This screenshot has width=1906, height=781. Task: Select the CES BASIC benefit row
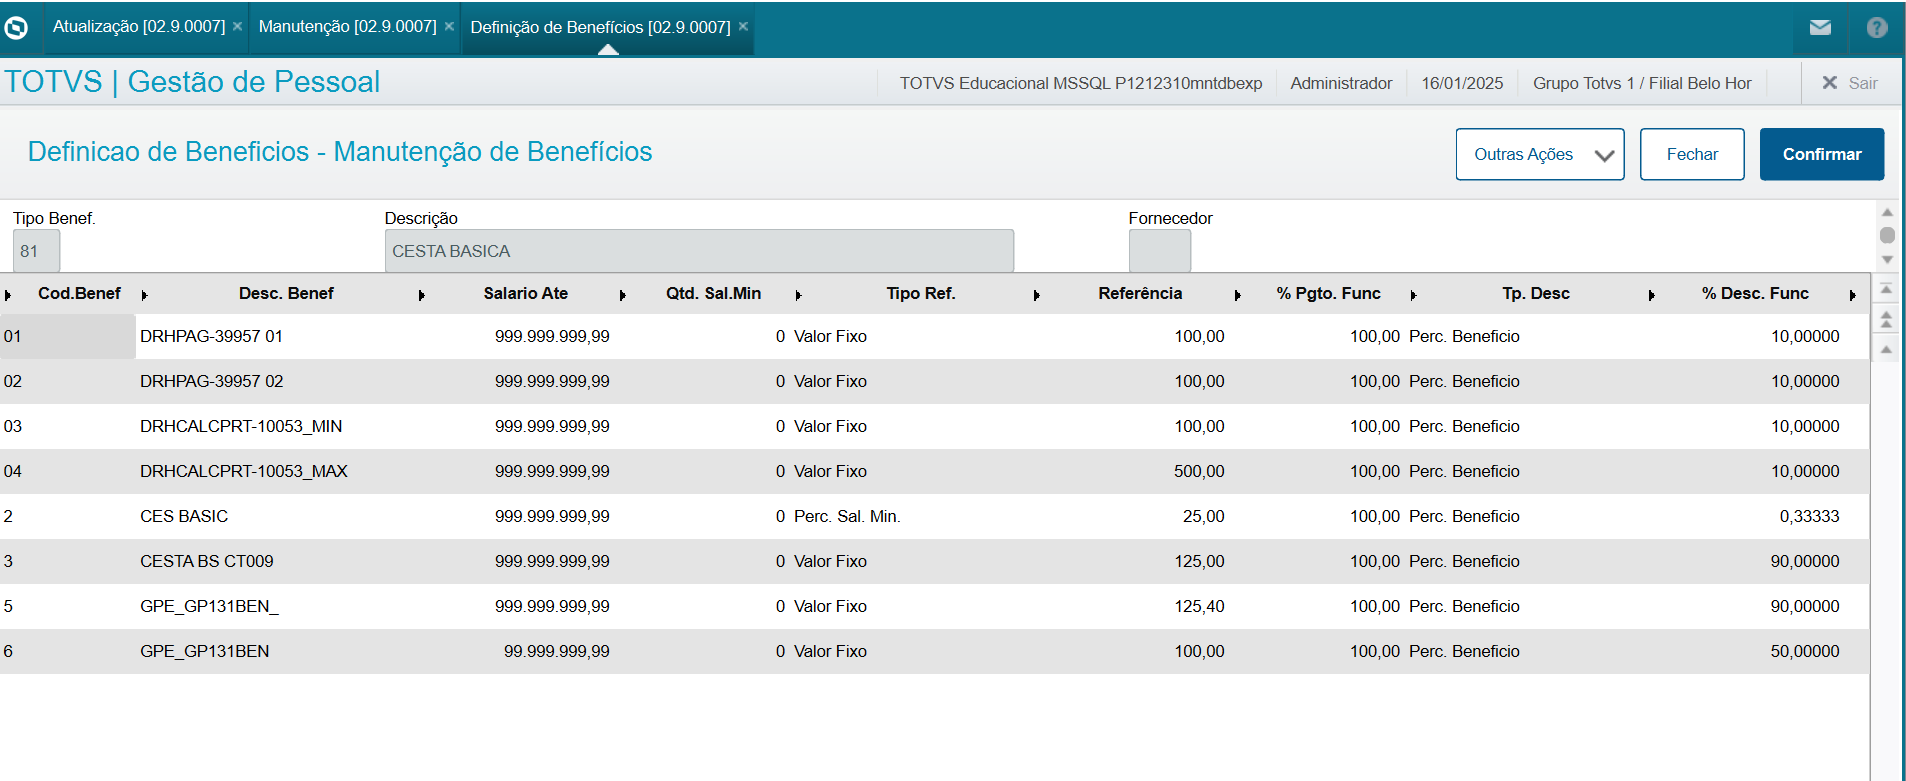(934, 516)
